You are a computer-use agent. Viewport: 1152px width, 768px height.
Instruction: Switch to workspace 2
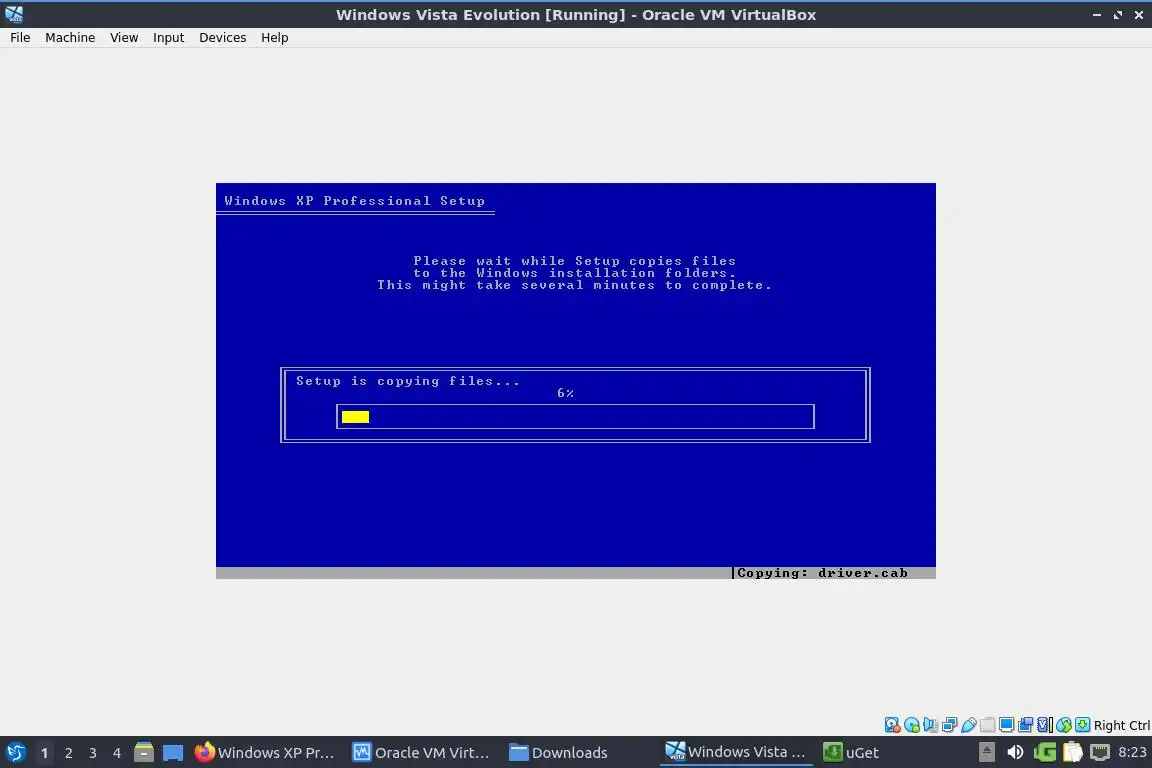pyautogui.click(x=68, y=753)
